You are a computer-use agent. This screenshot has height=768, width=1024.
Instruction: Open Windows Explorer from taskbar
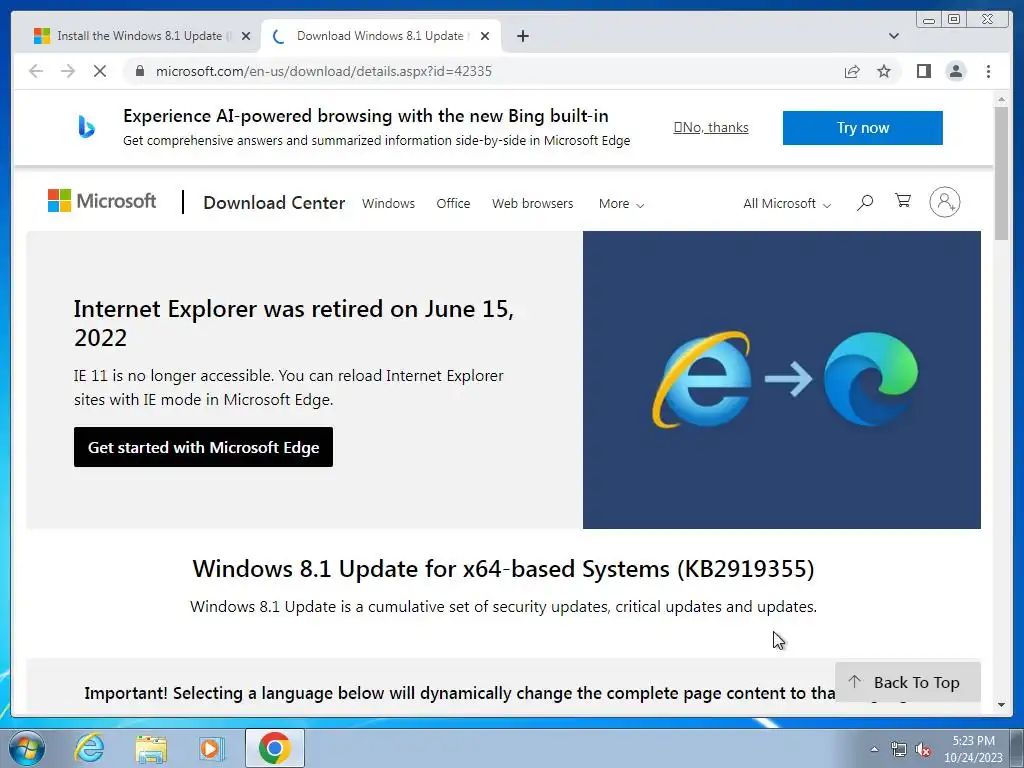[151, 748]
